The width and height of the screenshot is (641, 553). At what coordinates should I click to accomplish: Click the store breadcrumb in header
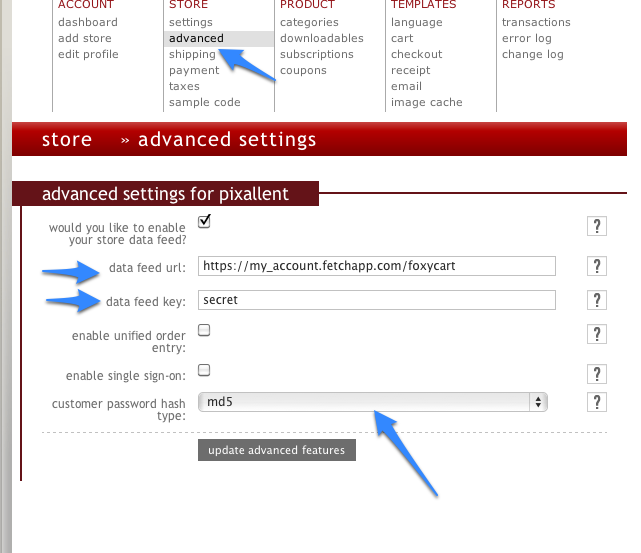coord(67,139)
